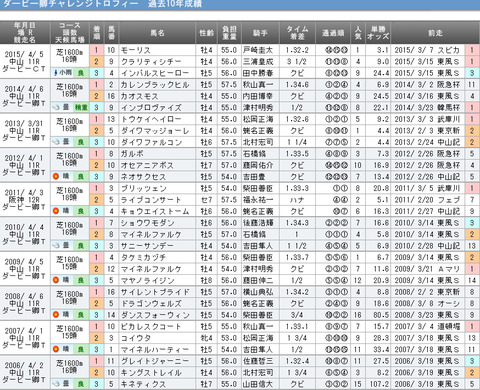Click the cloudy weather icon in 2014 row

click(56, 108)
